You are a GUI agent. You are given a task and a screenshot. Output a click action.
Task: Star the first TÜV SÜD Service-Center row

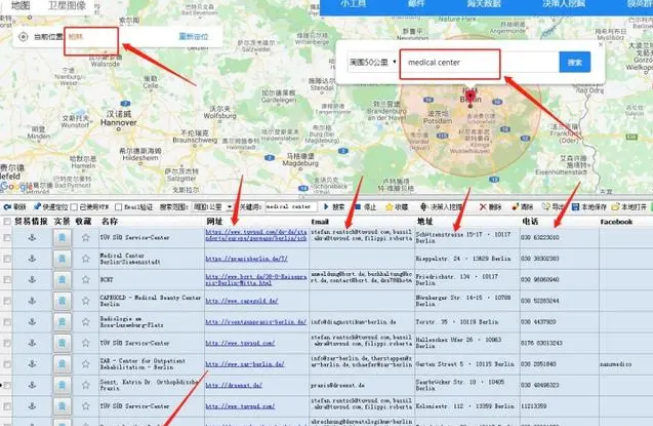click(x=86, y=237)
